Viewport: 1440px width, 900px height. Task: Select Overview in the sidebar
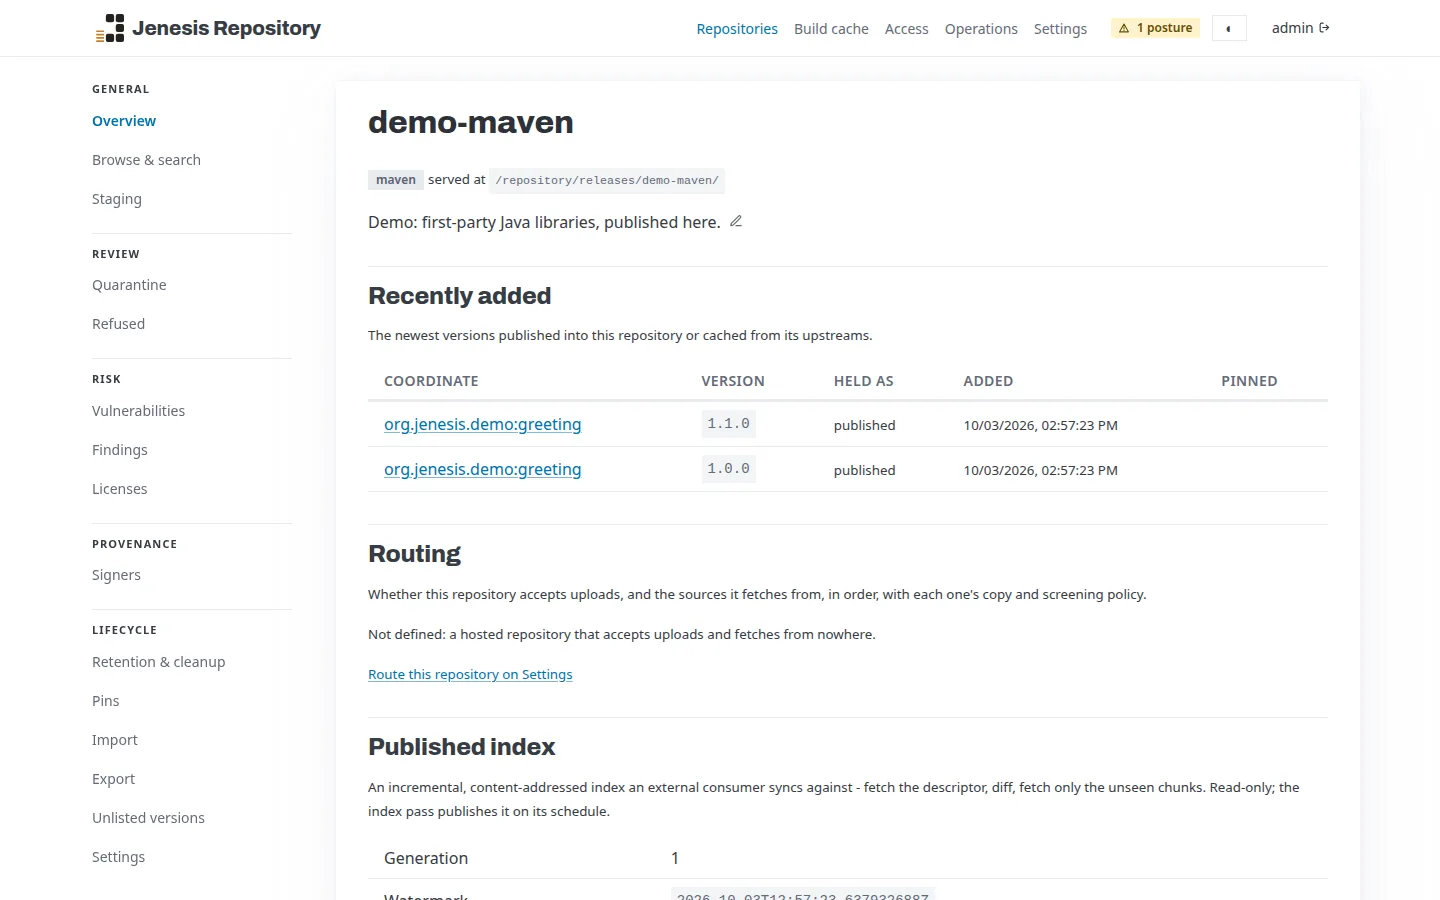pyautogui.click(x=124, y=121)
